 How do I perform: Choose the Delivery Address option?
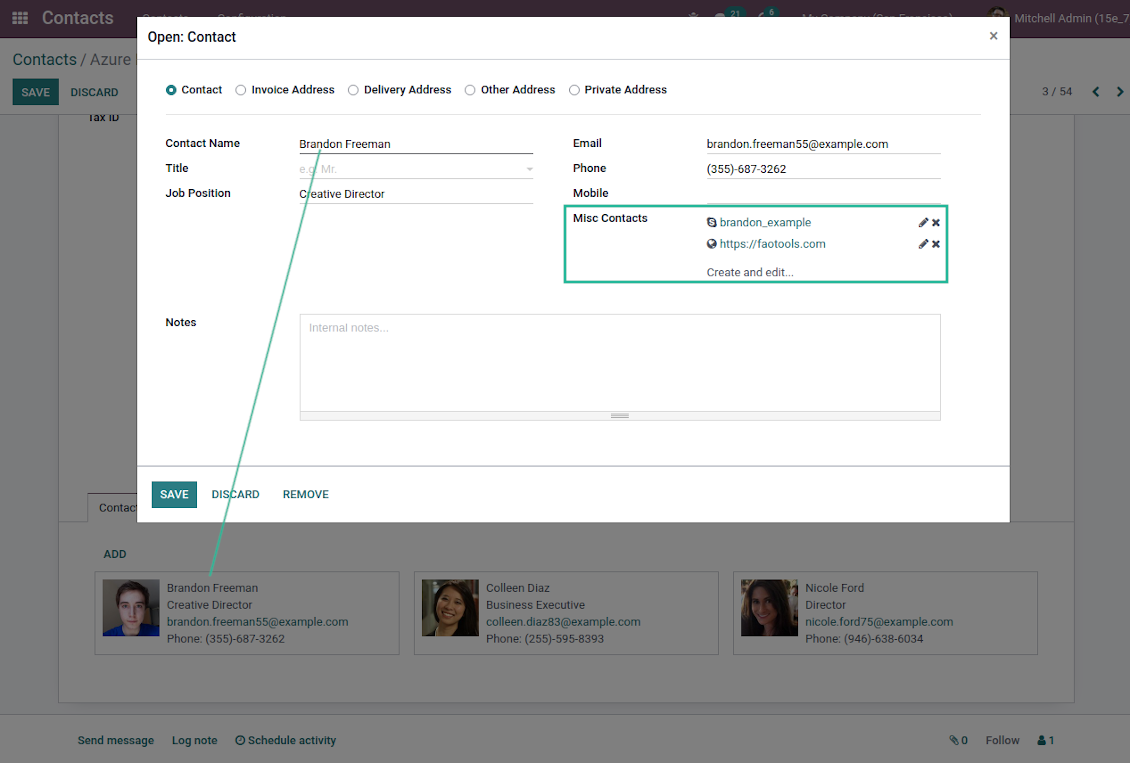coord(353,90)
